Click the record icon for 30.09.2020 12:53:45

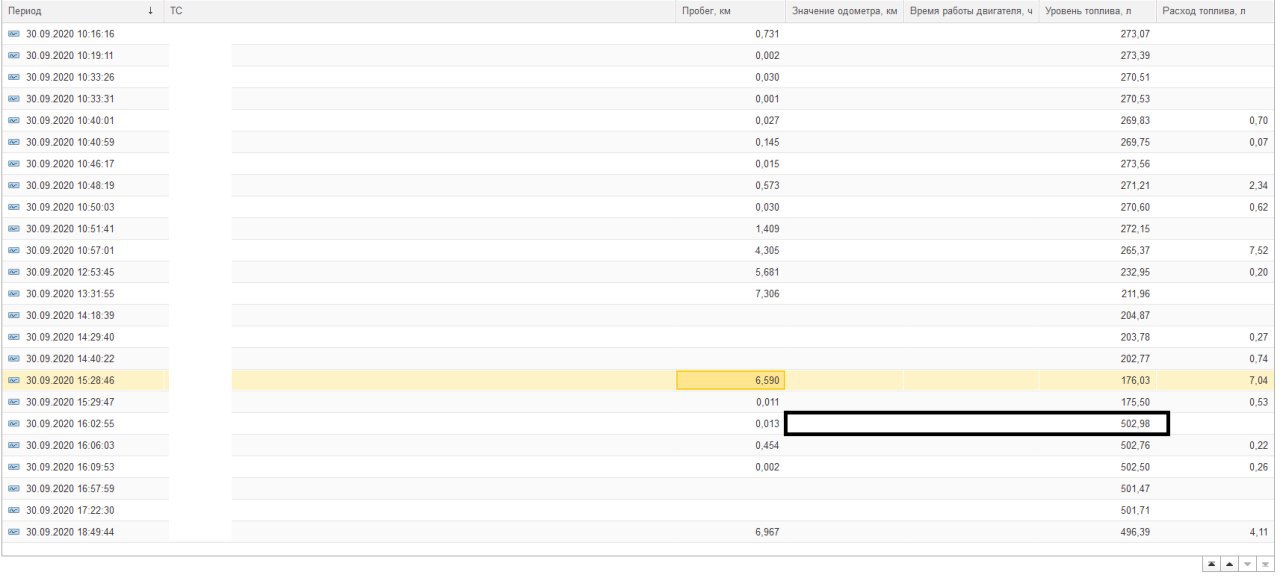(14, 272)
